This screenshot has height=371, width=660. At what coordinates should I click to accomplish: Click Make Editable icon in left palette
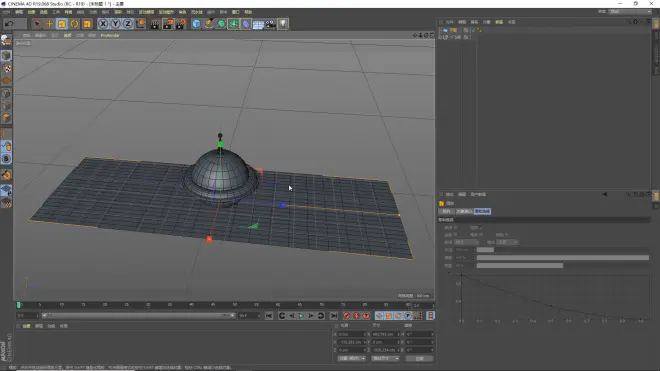pyautogui.click(x=6, y=40)
